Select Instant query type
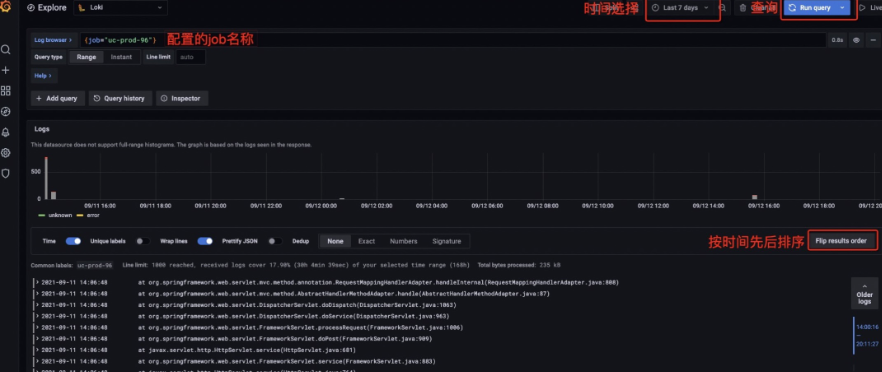The width and height of the screenshot is (882, 372). pyautogui.click(x=122, y=57)
